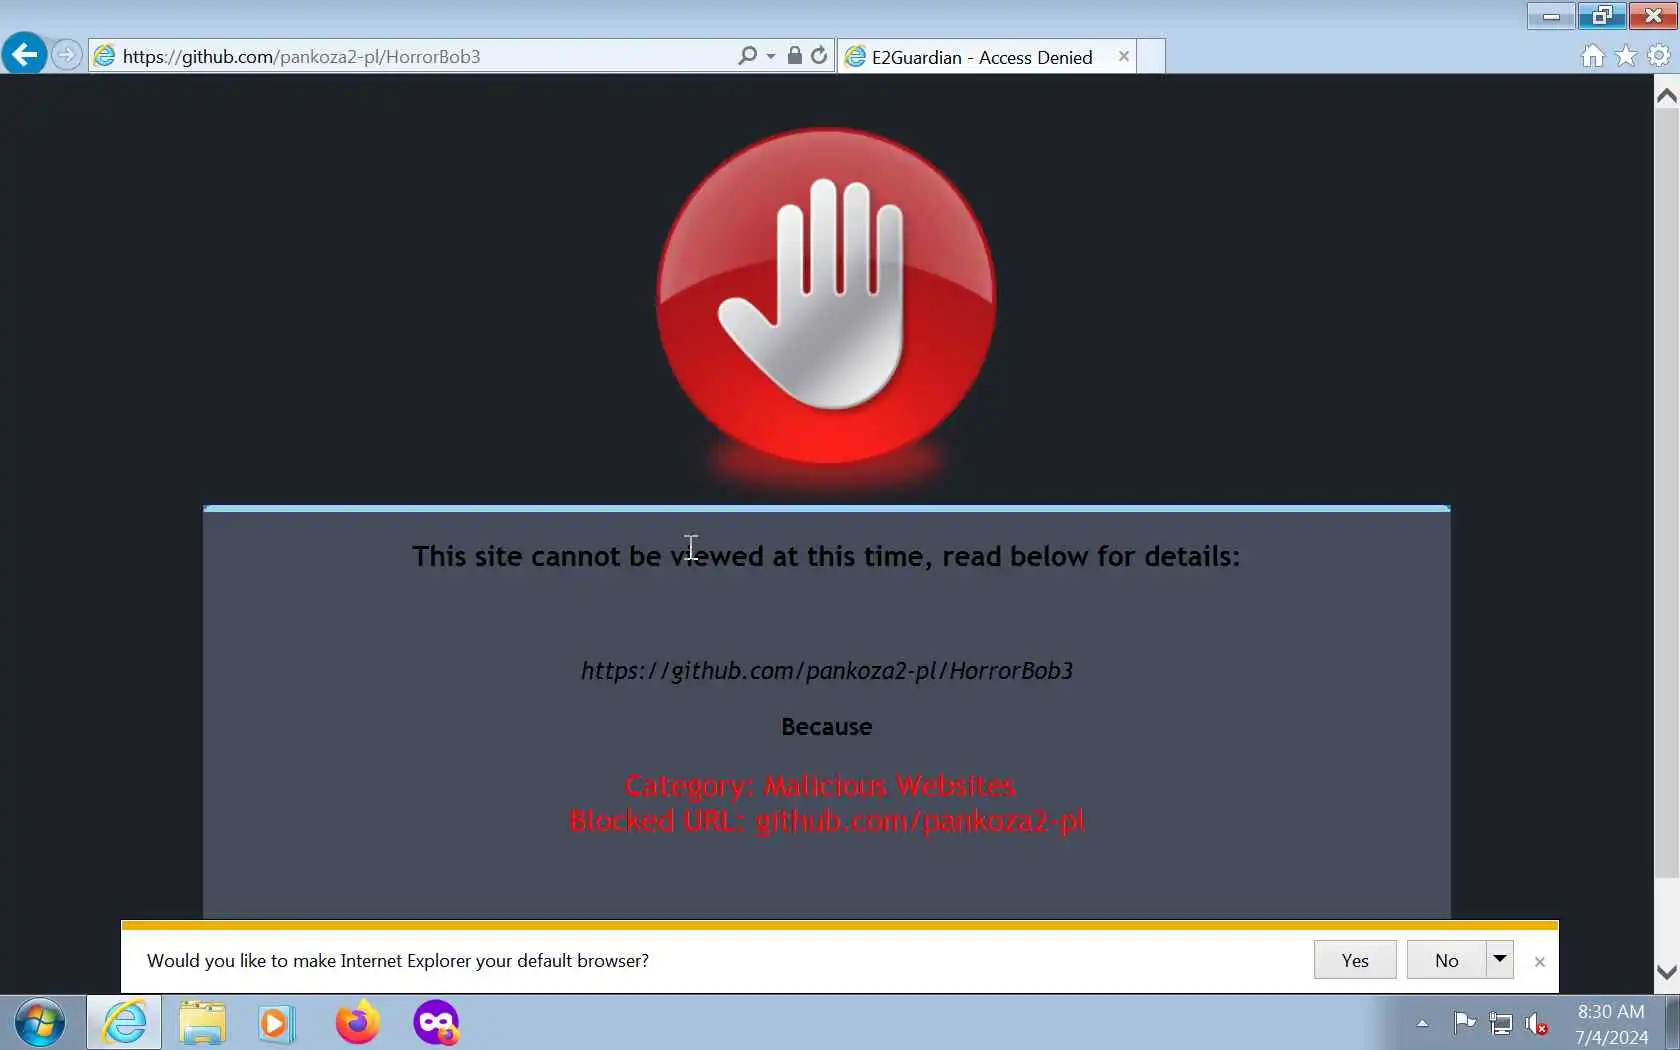This screenshot has height=1050, width=1680.
Task: Expand the dropdown arrow next to No
Action: coord(1500,959)
